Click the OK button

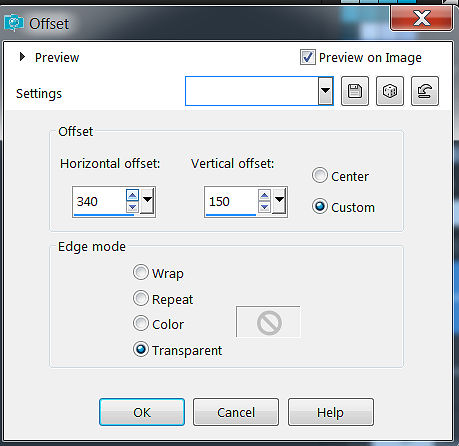(142, 412)
